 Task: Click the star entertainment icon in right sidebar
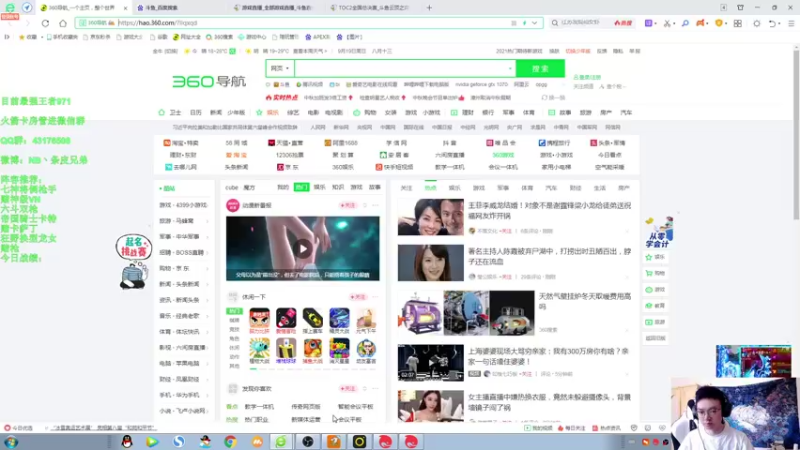[x=649, y=257]
